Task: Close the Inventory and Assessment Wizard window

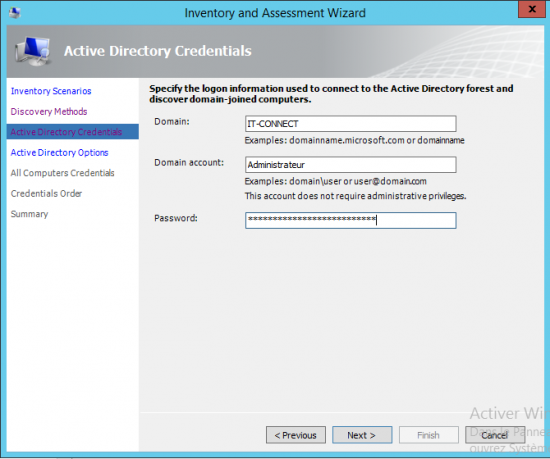Action: (532, 9)
